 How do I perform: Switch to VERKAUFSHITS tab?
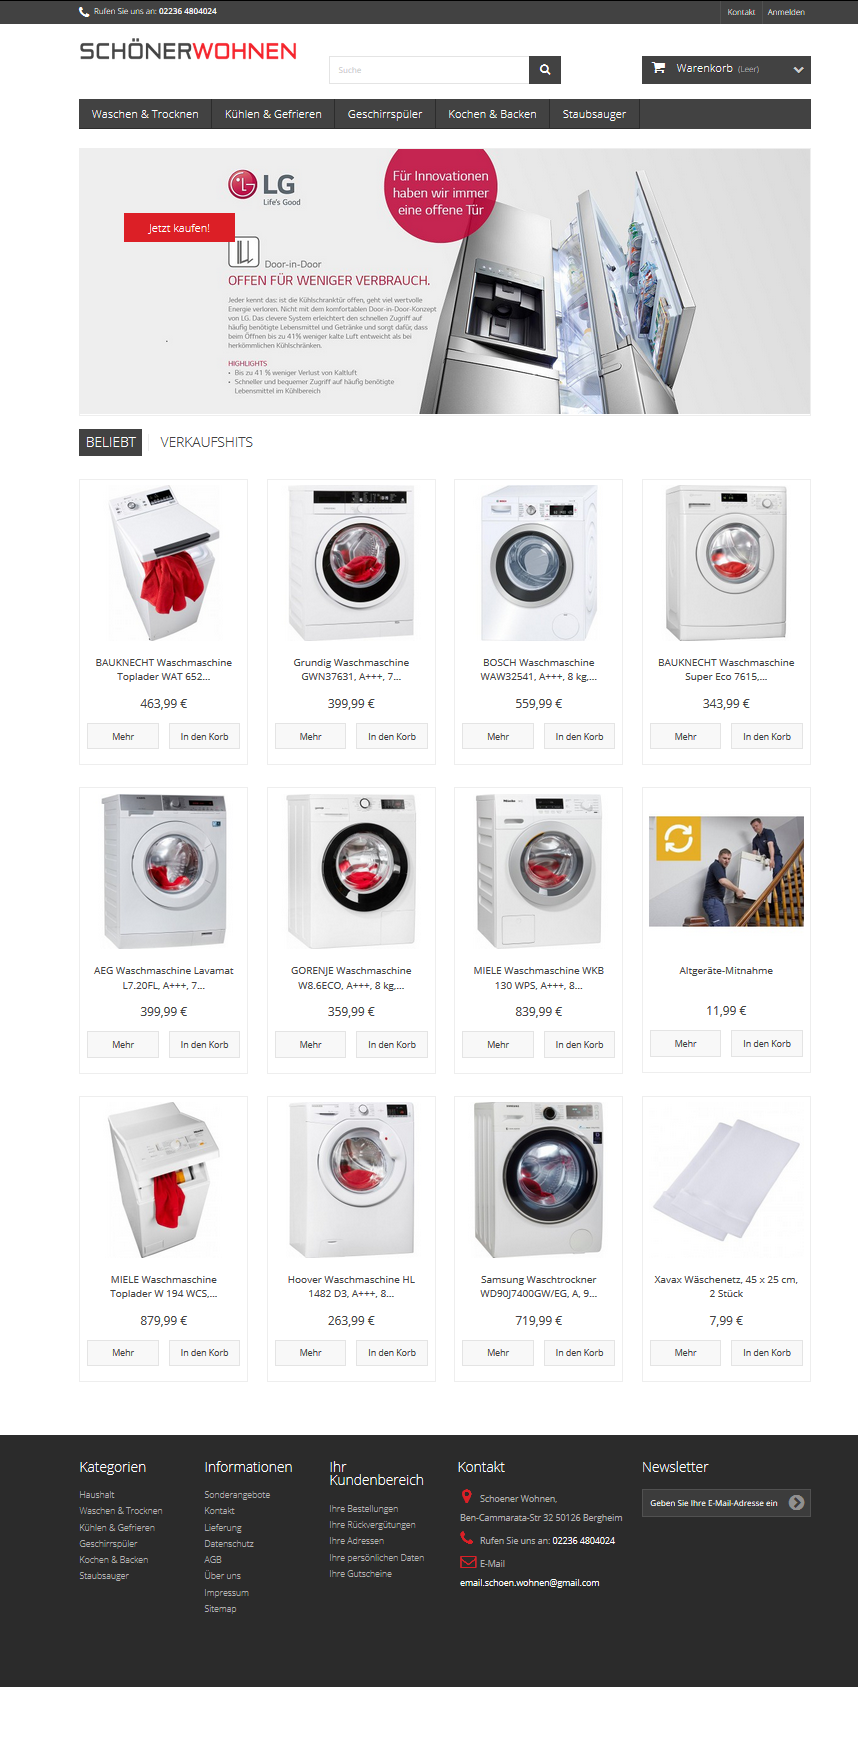[x=207, y=442]
